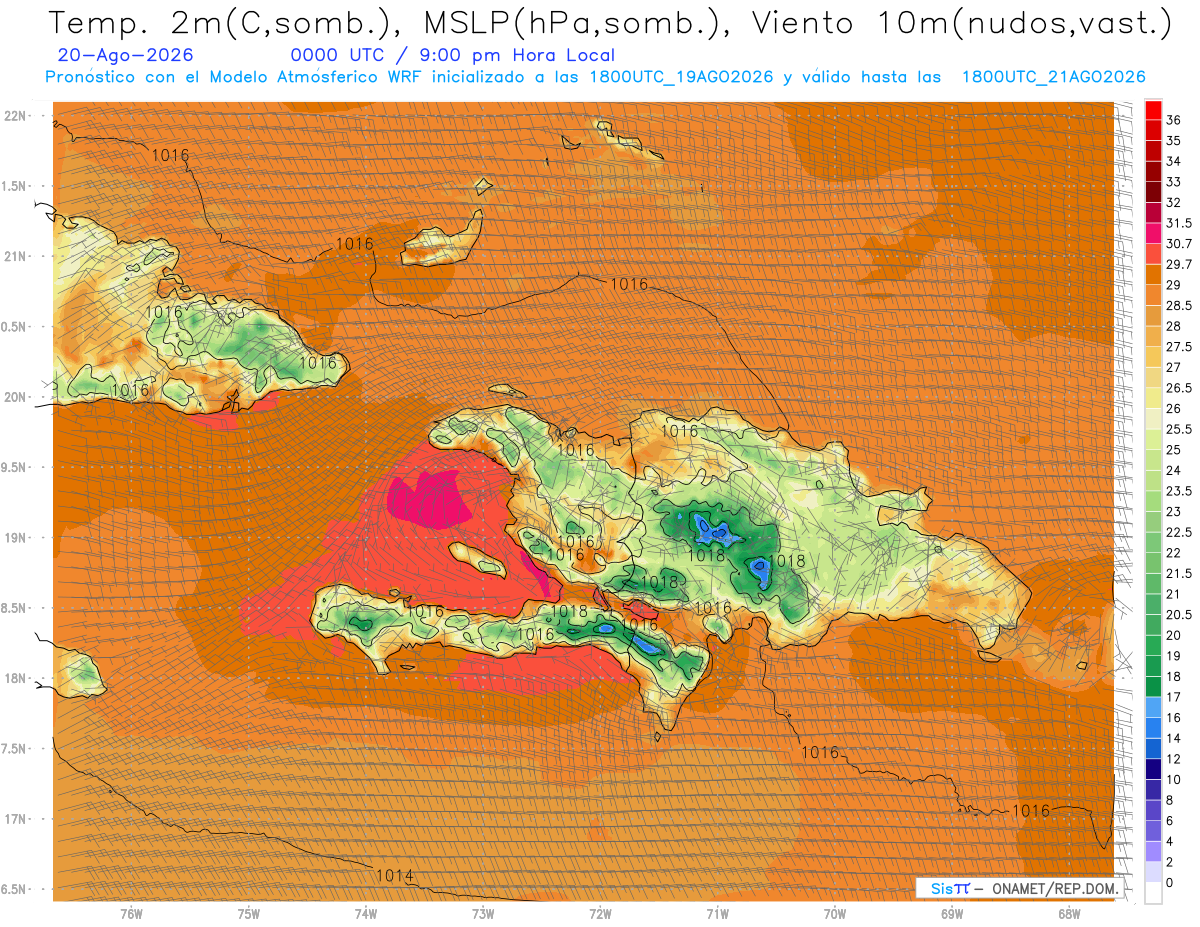The image size is (1200, 927).
Task: Click legend value 28.5
Action: (1179, 305)
